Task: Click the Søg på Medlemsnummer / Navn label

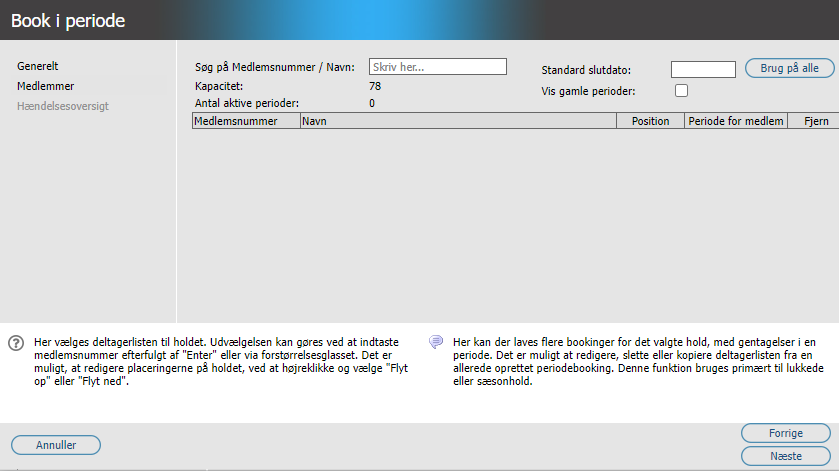Action: 274,67
